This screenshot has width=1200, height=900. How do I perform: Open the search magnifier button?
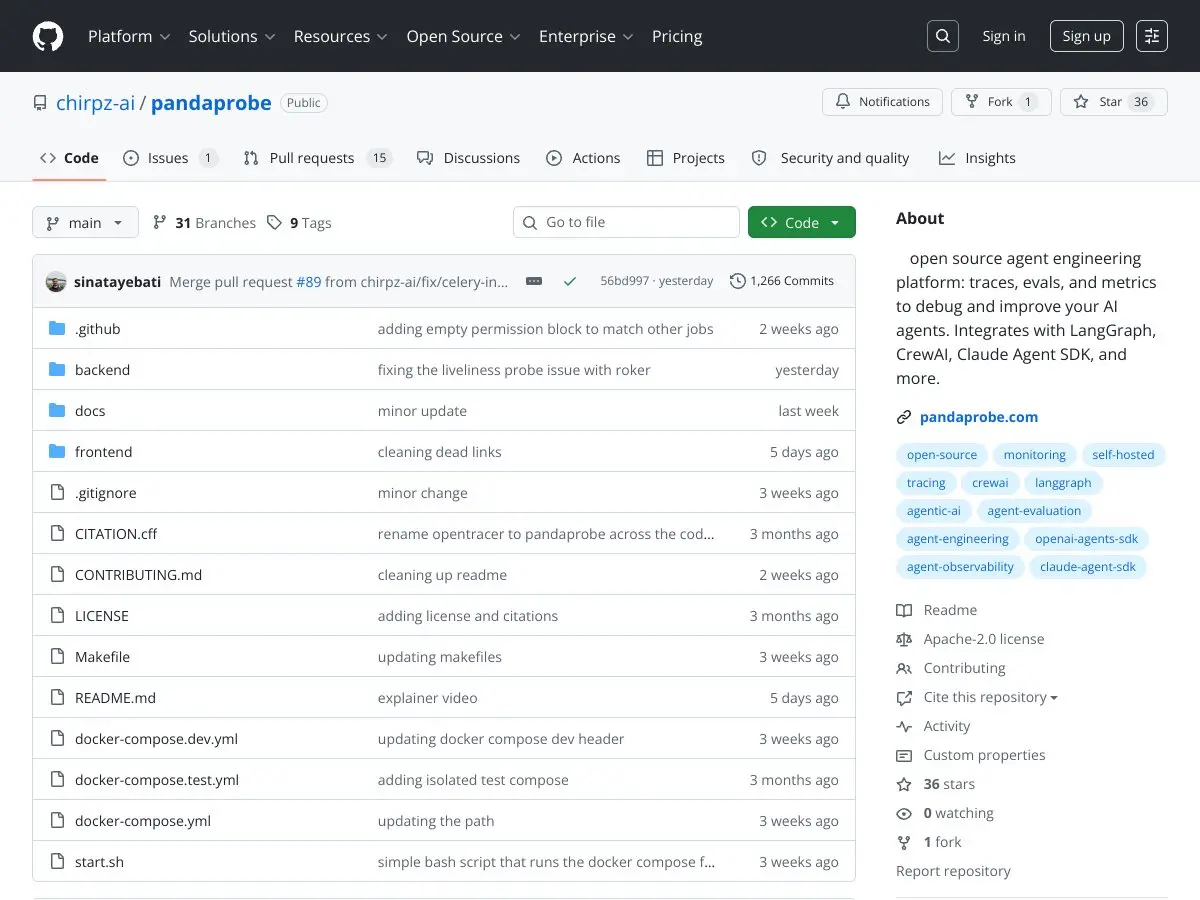click(942, 36)
